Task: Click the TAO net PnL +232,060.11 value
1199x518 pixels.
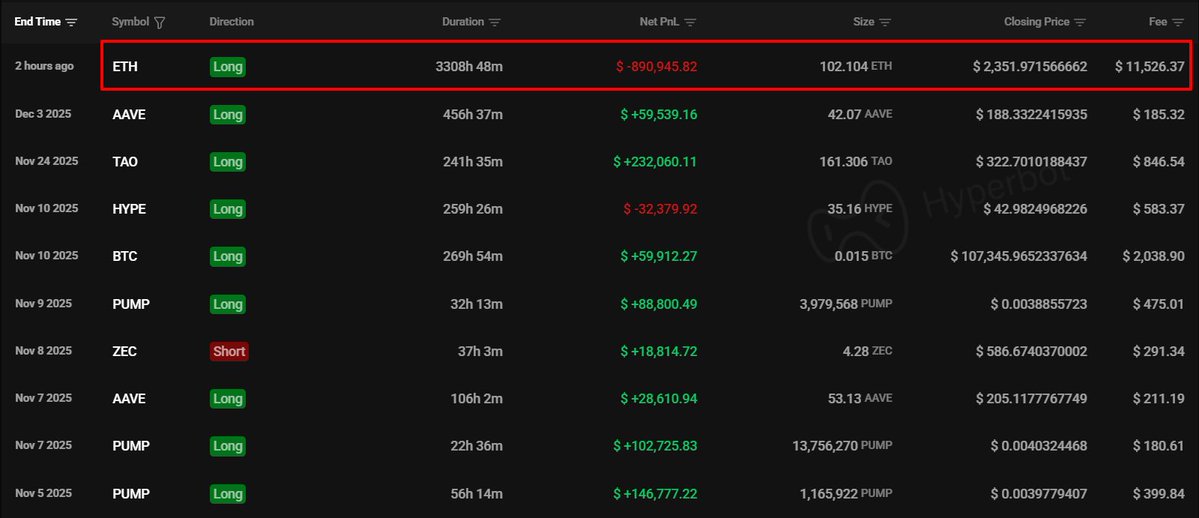Action: pyautogui.click(x=658, y=162)
